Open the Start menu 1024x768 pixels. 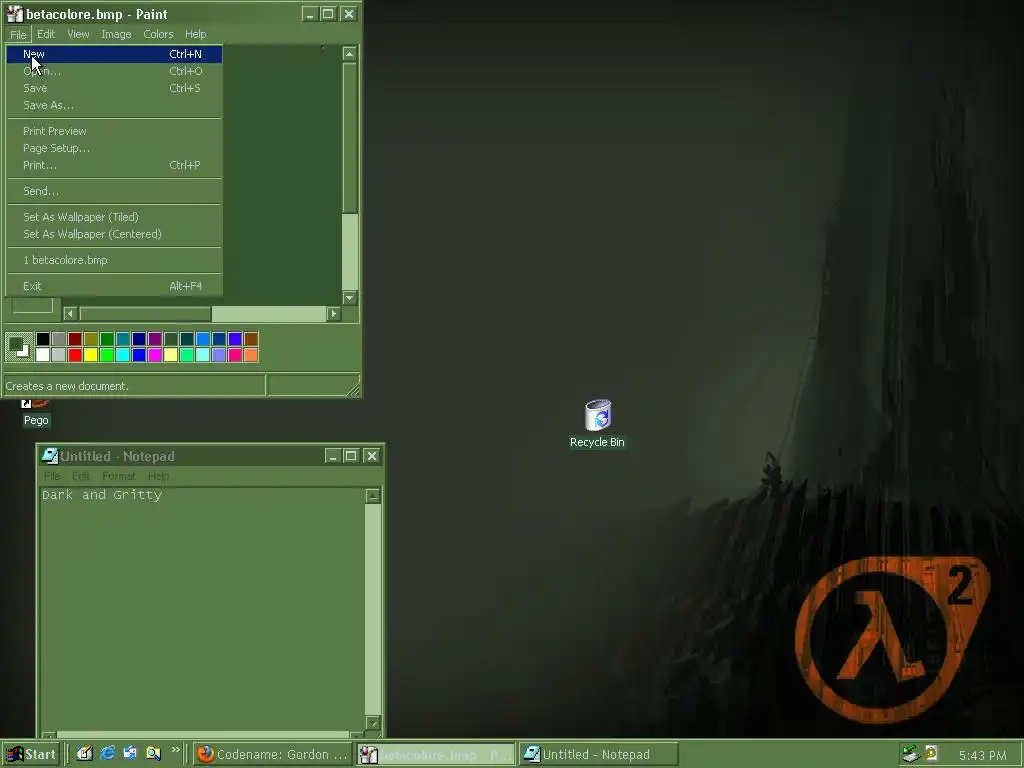coord(31,754)
